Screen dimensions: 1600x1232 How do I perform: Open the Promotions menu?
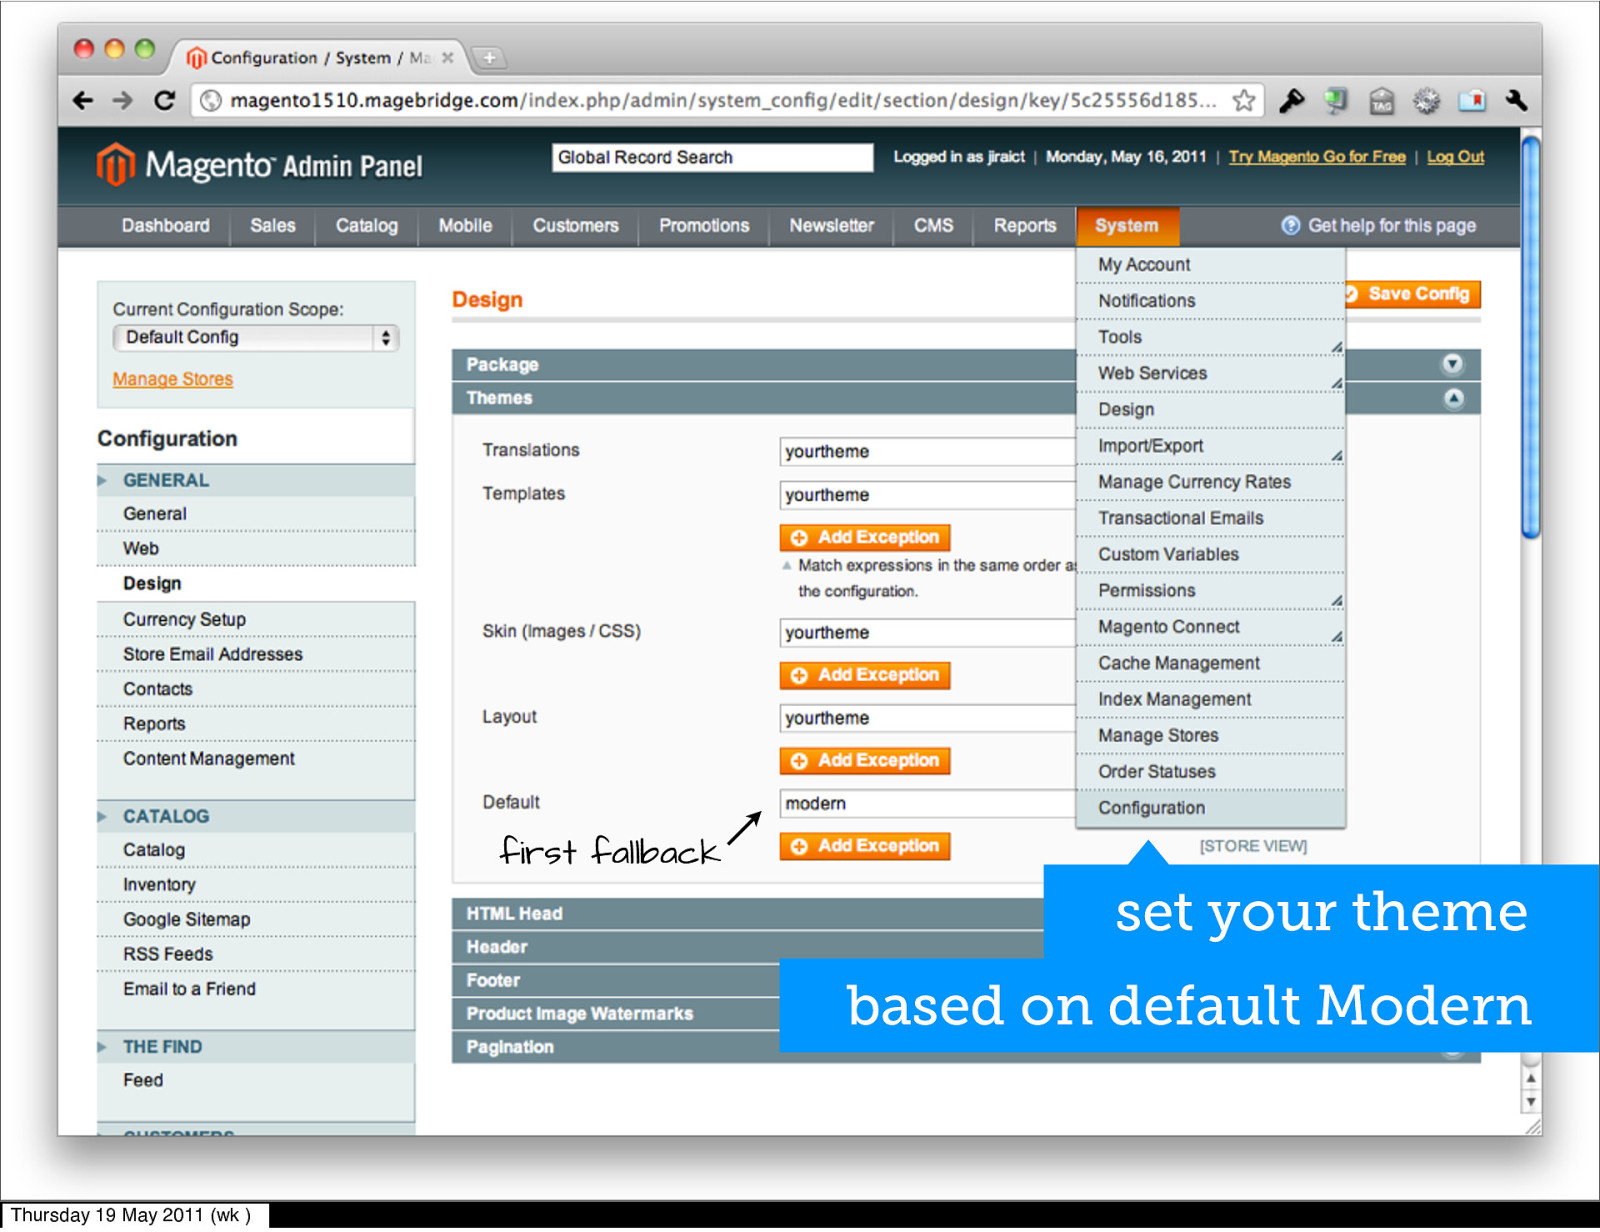point(704,226)
